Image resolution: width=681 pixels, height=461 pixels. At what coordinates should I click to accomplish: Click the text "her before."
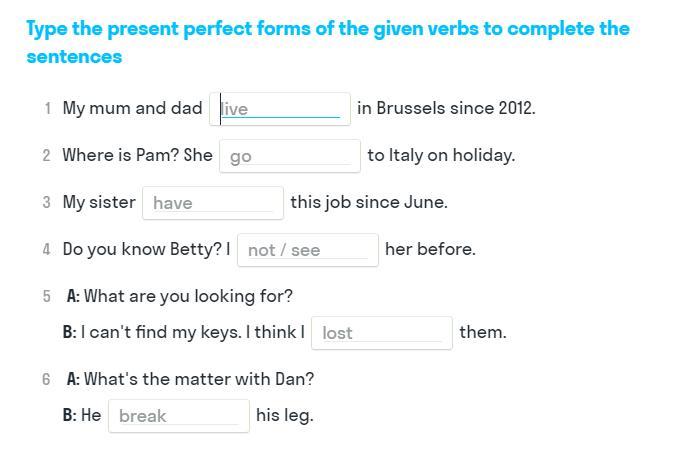430,249
